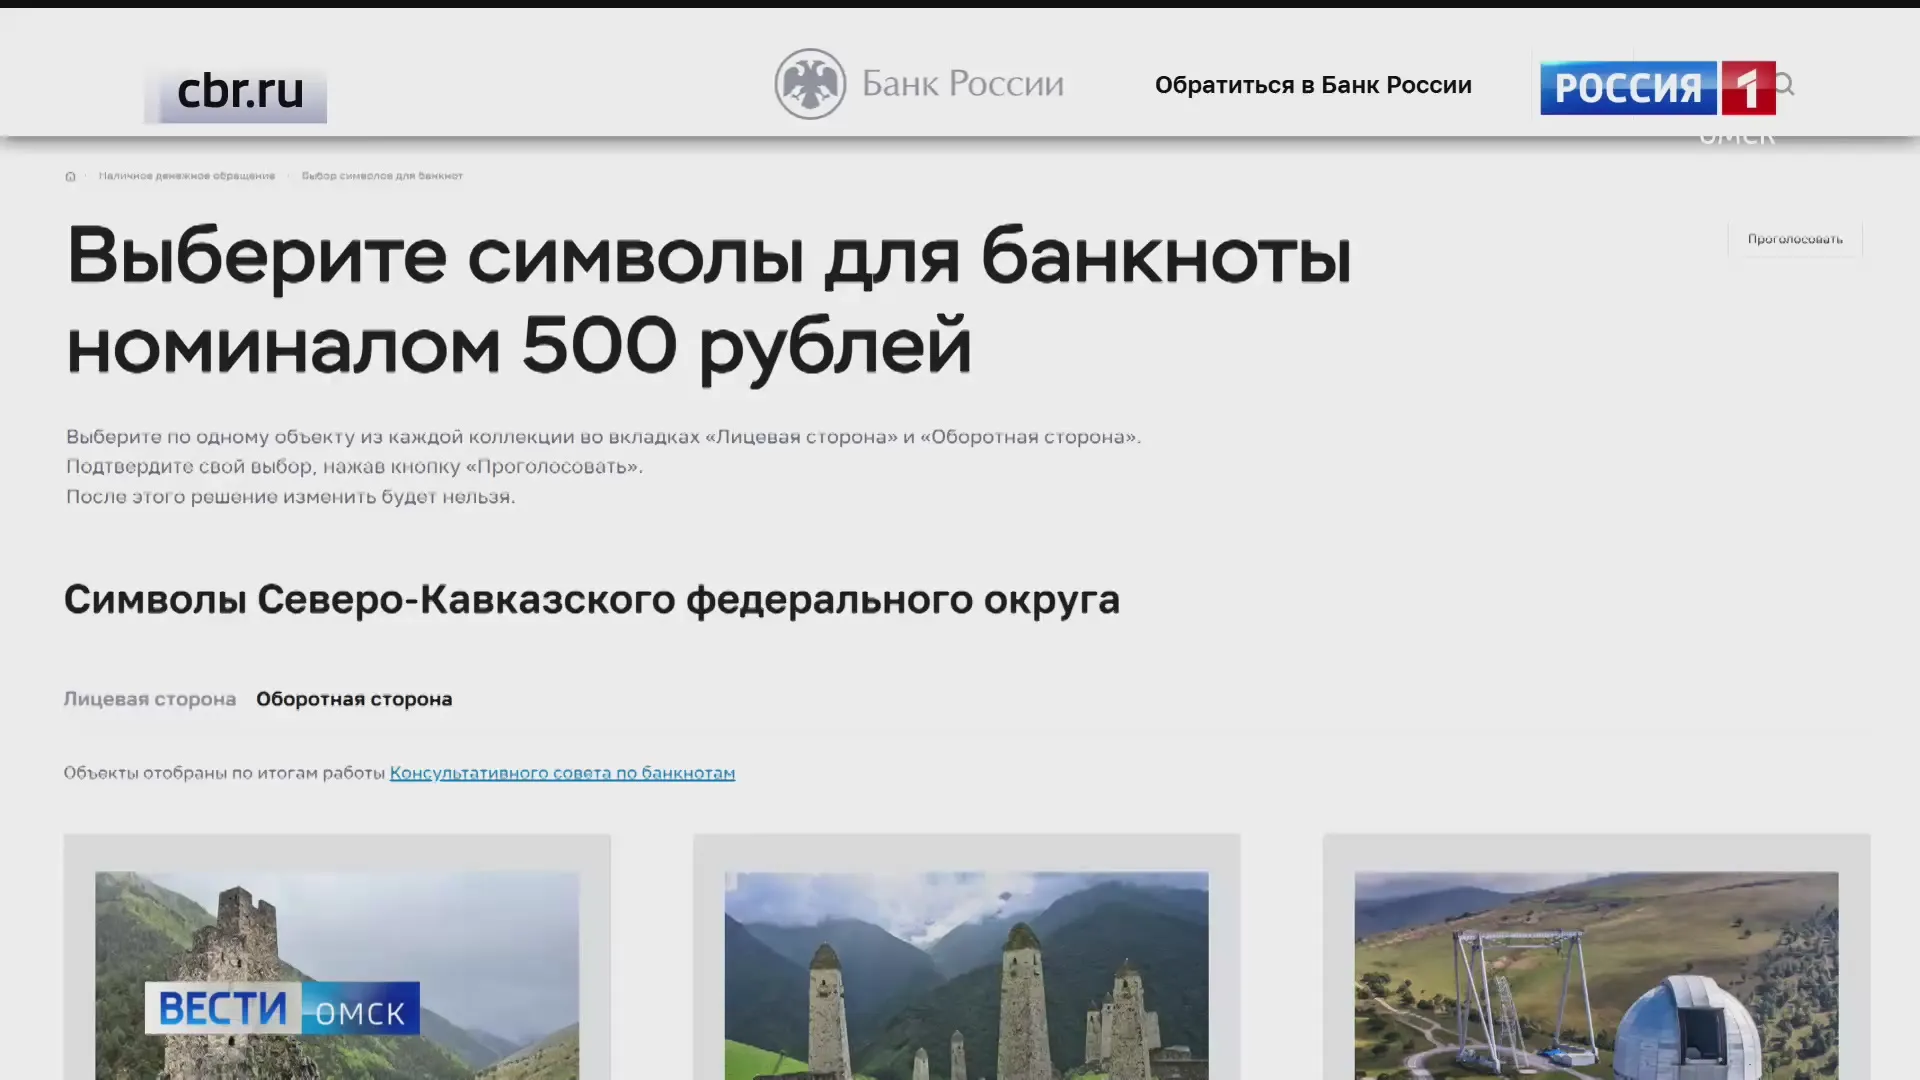Click the Вести Омск logo overlay
1920x1080 pixels.
point(282,1008)
